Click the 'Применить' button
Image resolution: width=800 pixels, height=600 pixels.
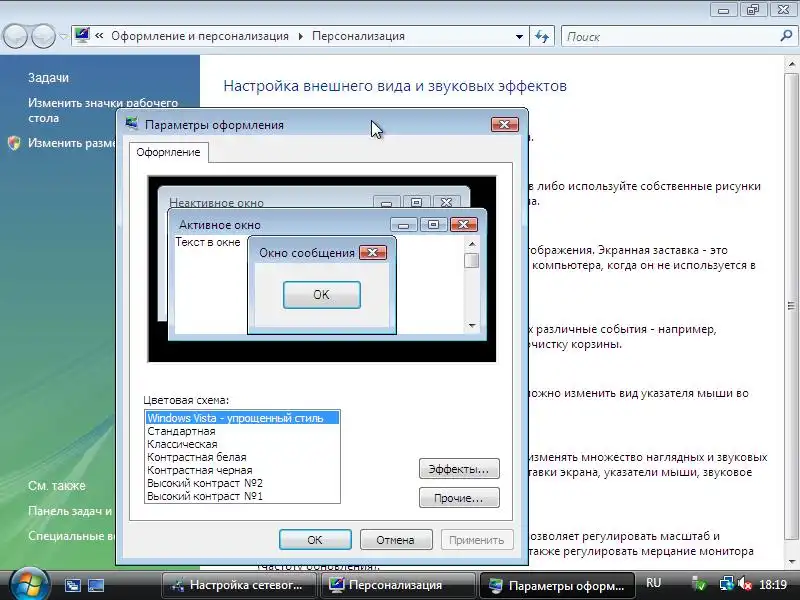[x=477, y=540]
